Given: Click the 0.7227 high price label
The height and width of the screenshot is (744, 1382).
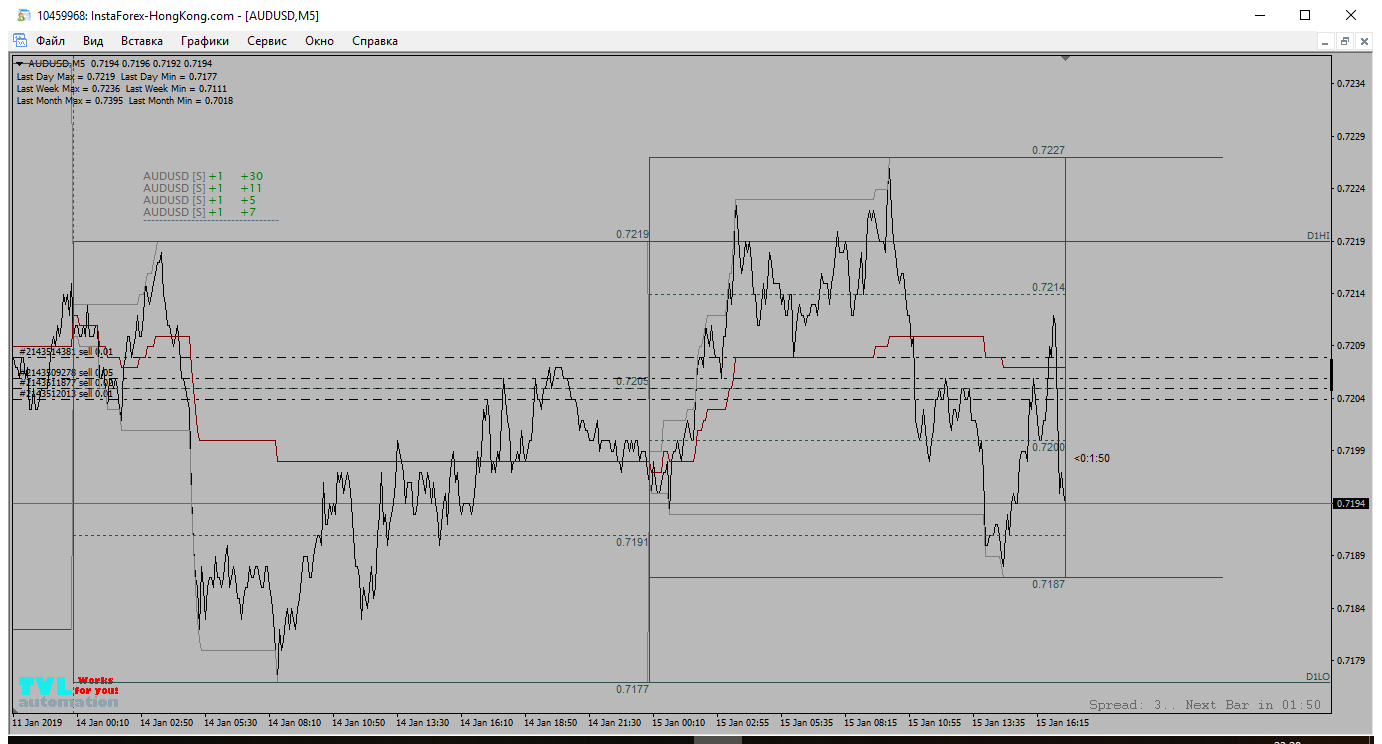Looking at the screenshot, I should coord(1048,150).
